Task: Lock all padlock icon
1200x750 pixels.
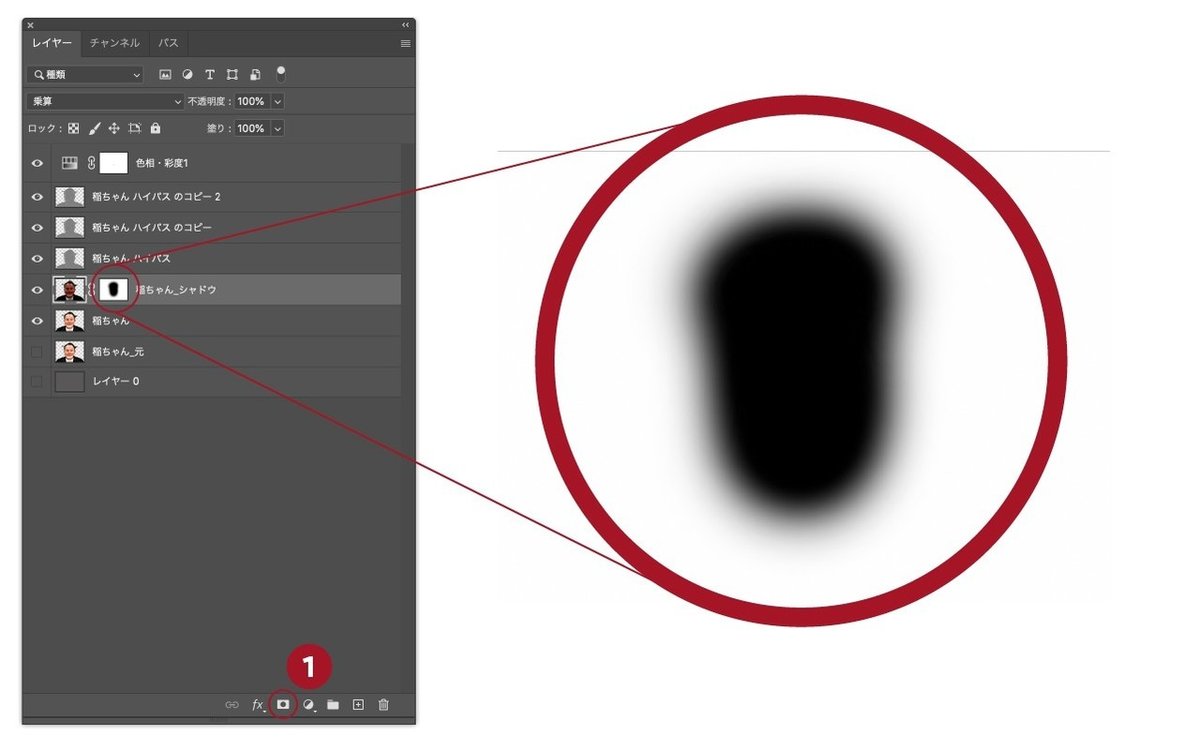Action: click(x=155, y=128)
